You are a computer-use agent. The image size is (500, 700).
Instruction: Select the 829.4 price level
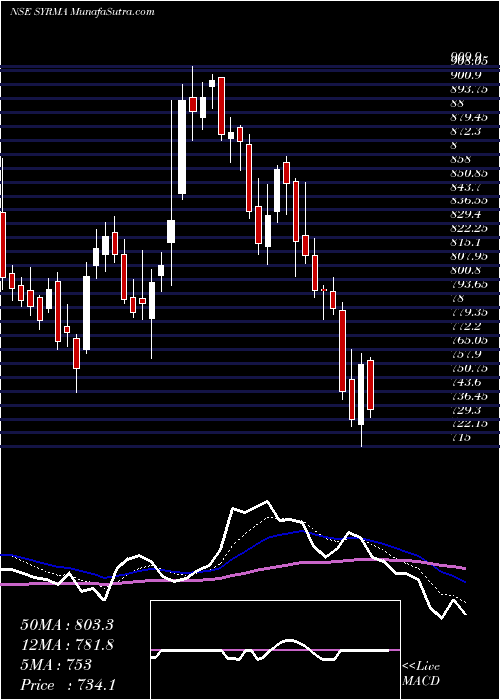[468, 215]
